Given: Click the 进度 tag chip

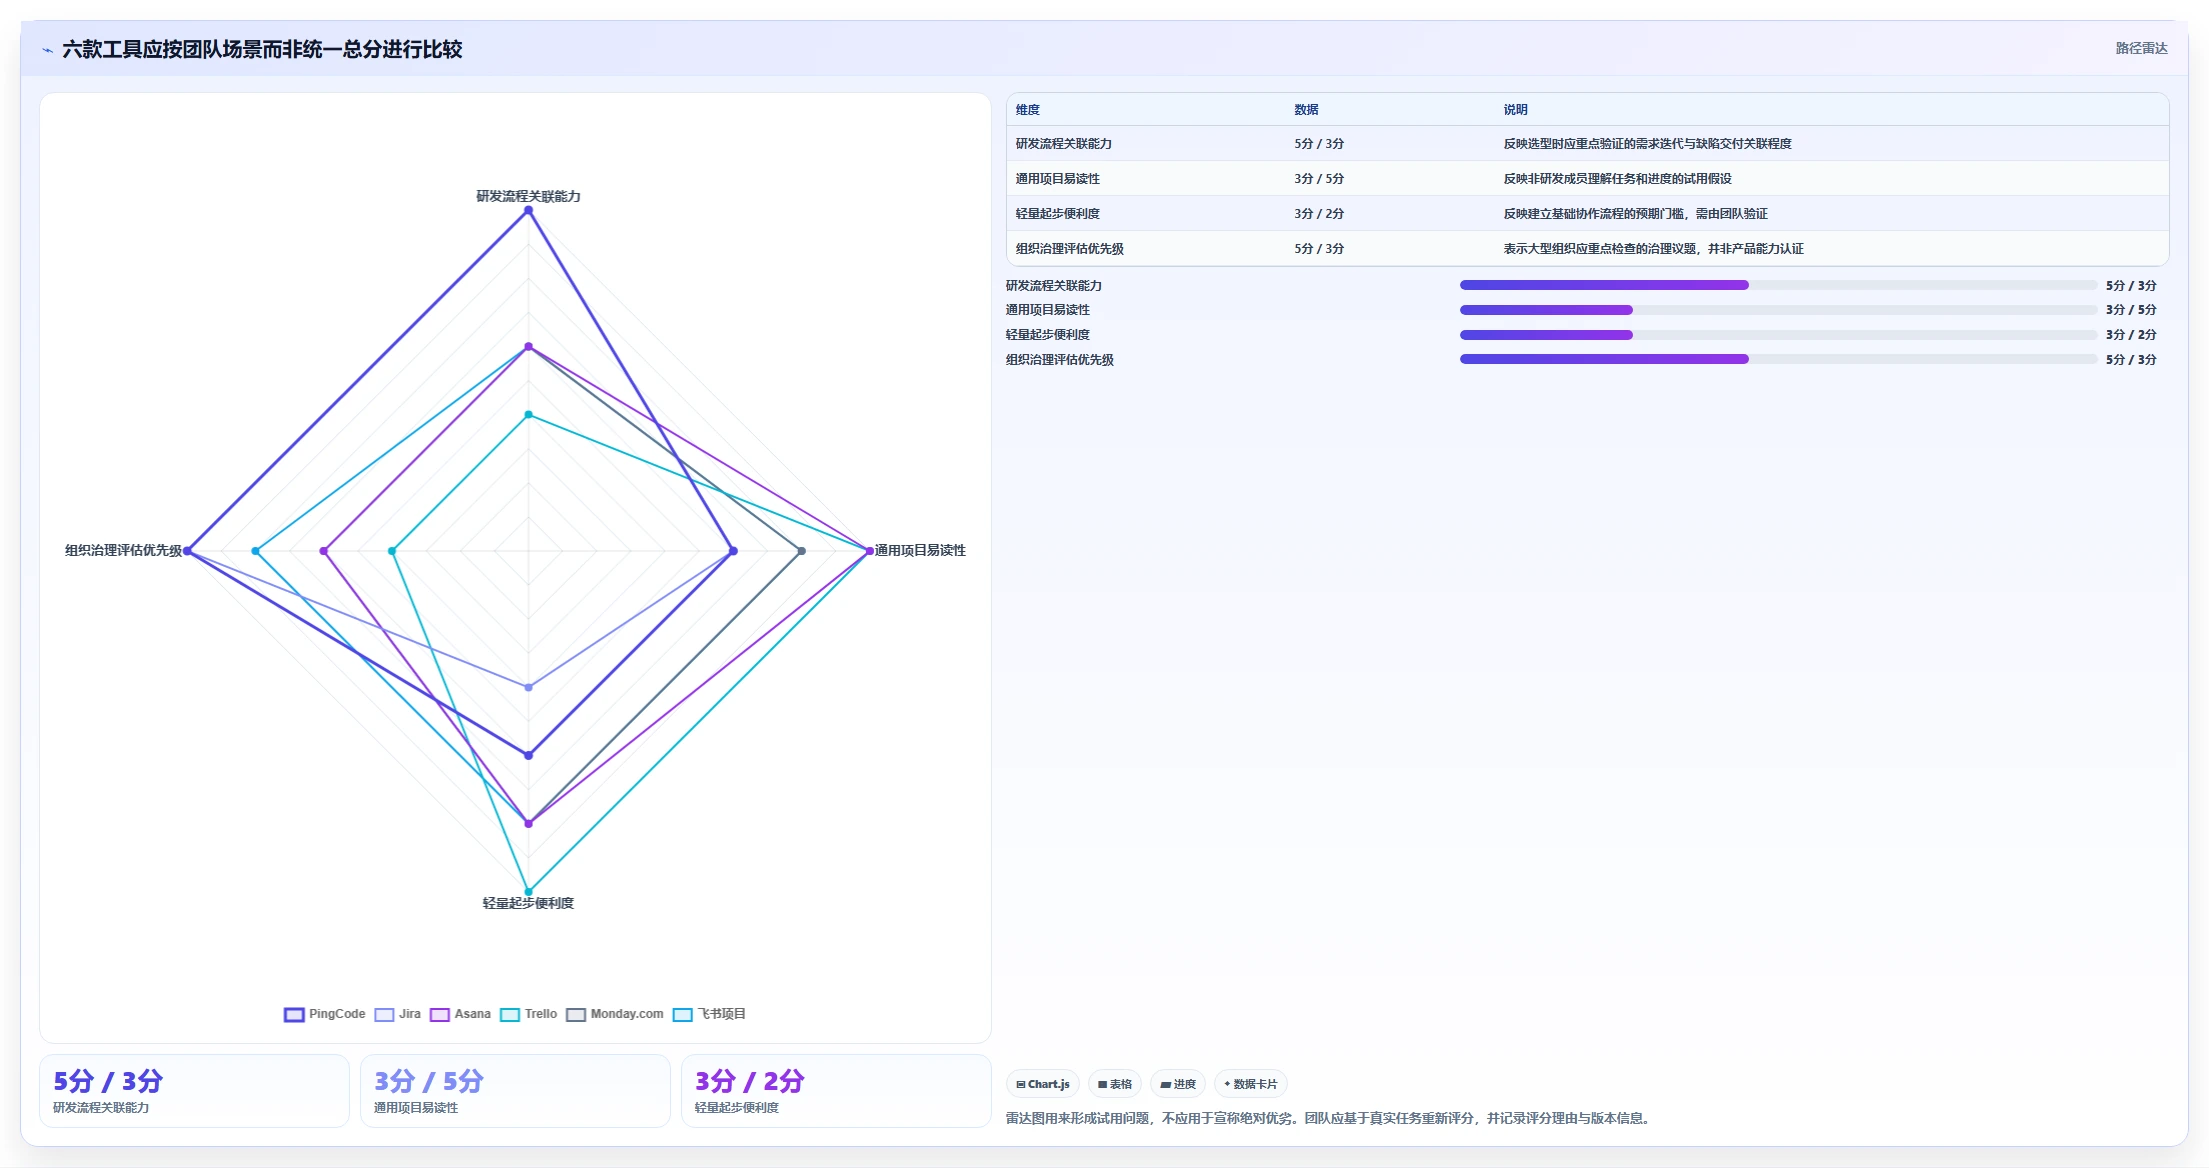Looking at the screenshot, I should (x=1178, y=1084).
